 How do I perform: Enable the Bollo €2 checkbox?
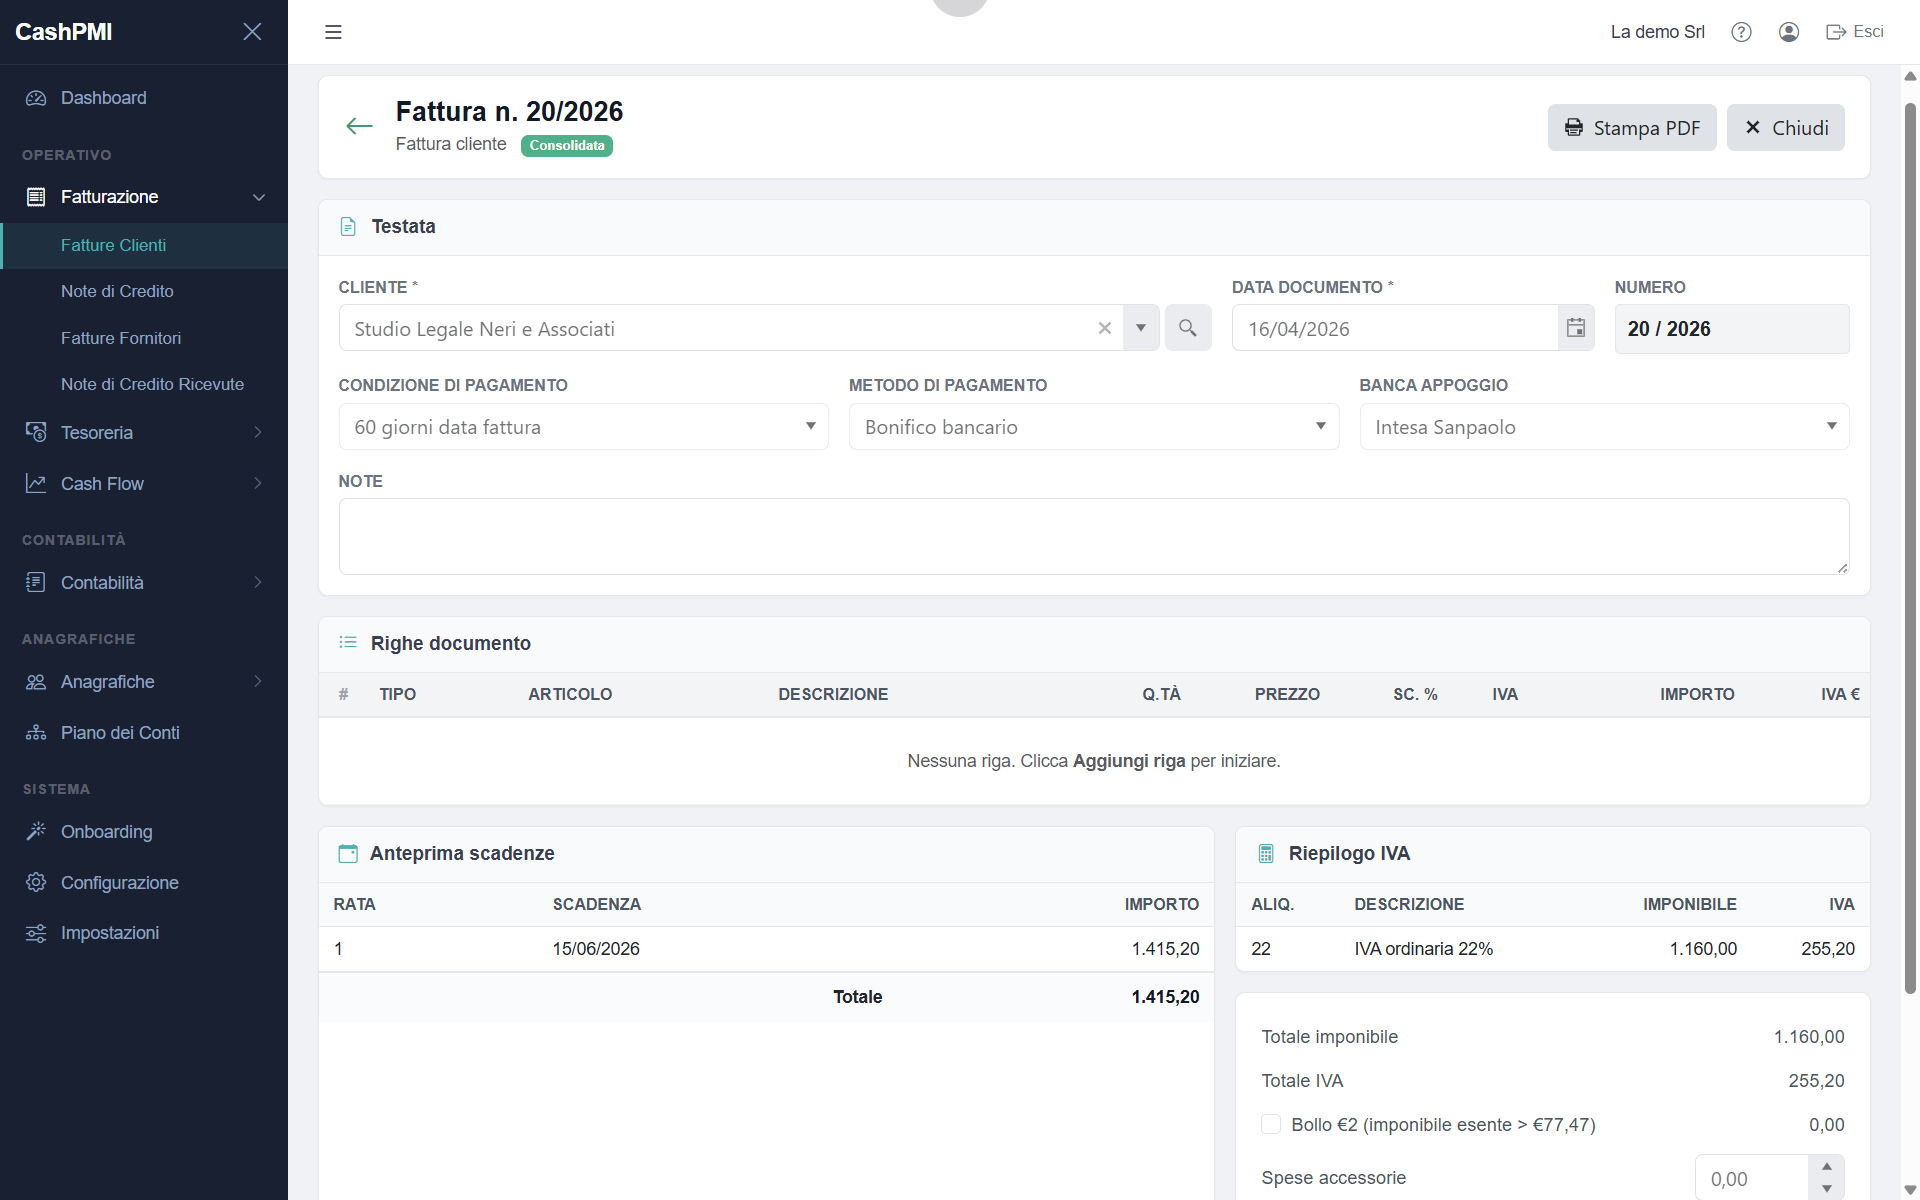tap(1271, 1124)
